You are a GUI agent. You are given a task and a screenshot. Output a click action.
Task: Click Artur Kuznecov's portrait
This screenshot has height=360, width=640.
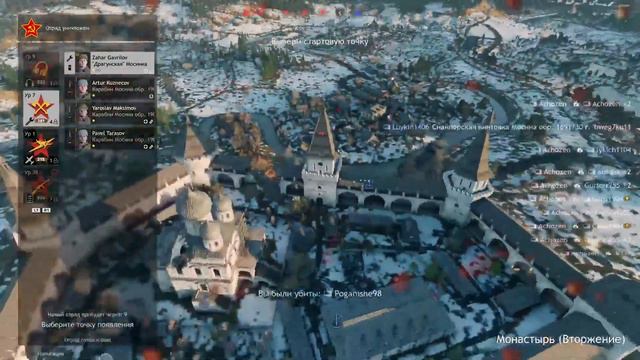coord(83,89)
